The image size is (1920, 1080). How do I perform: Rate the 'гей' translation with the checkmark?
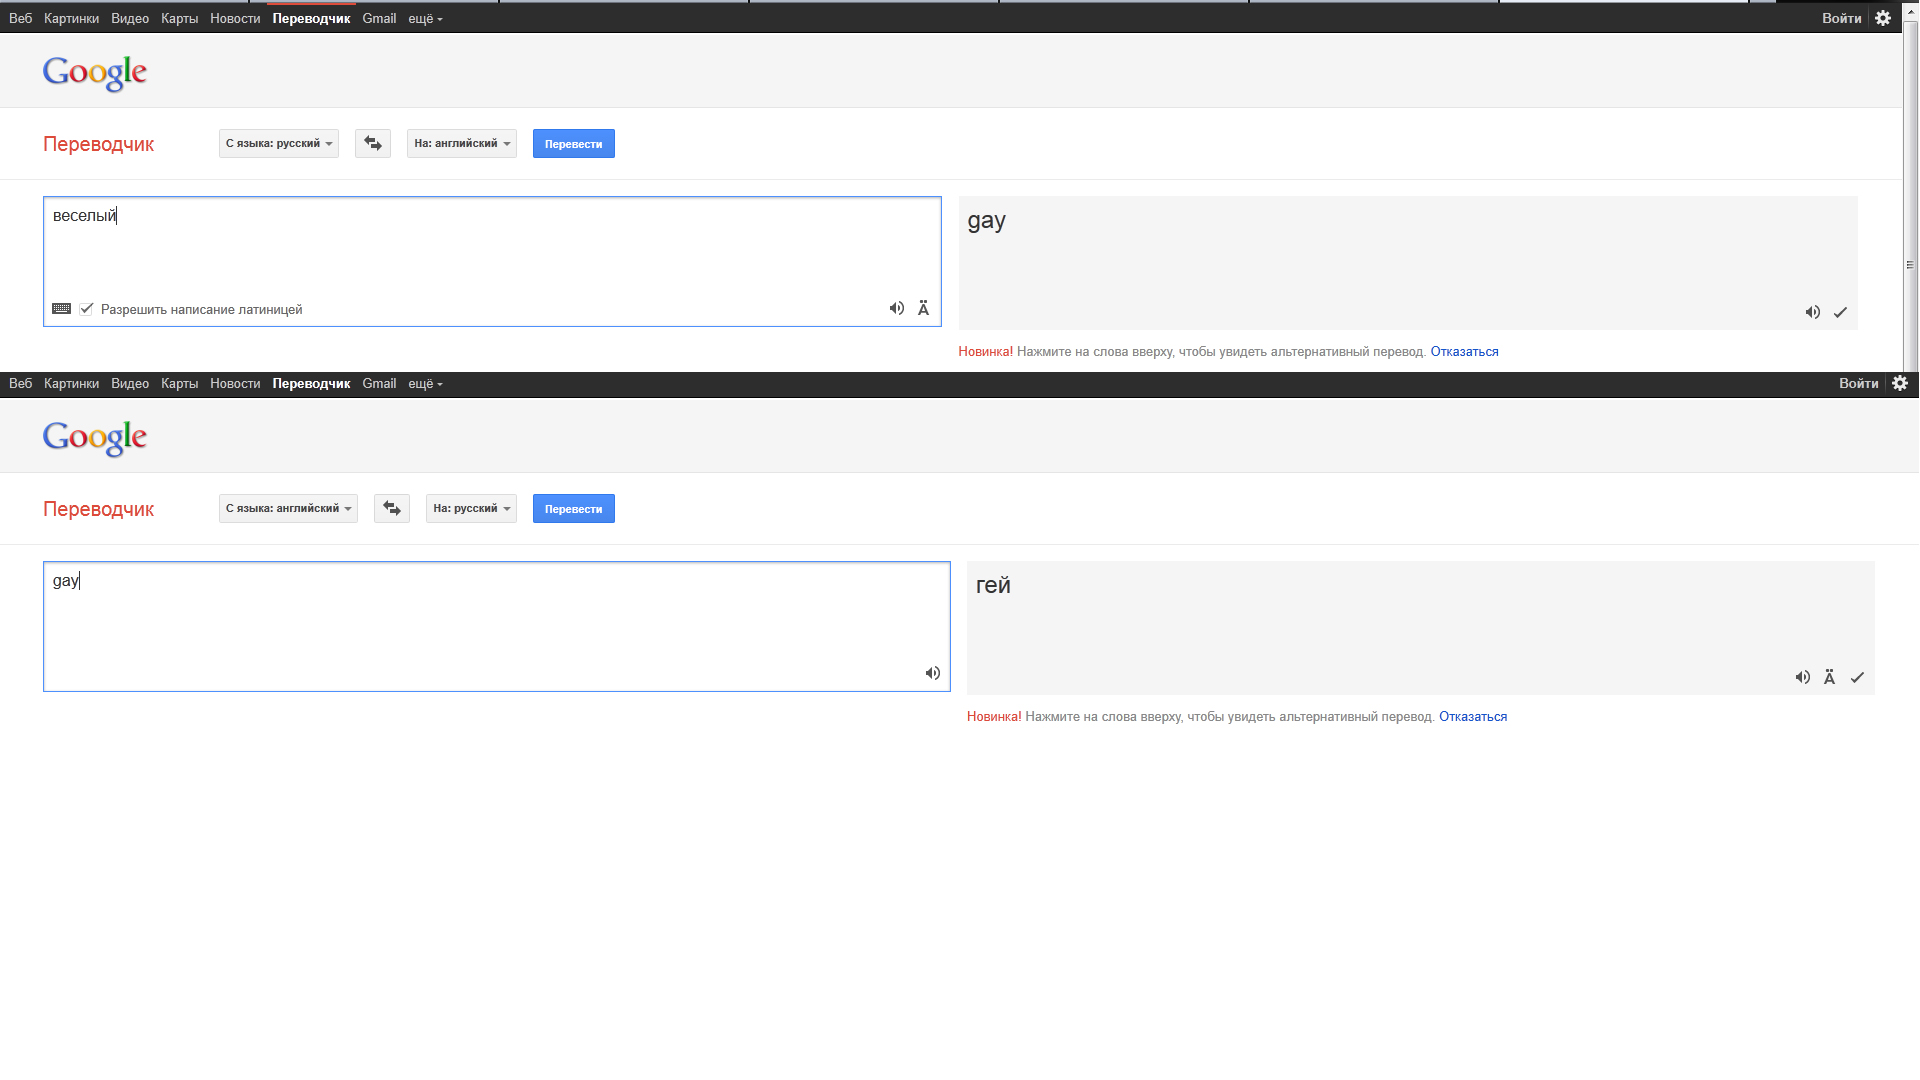click(1857, 677)
